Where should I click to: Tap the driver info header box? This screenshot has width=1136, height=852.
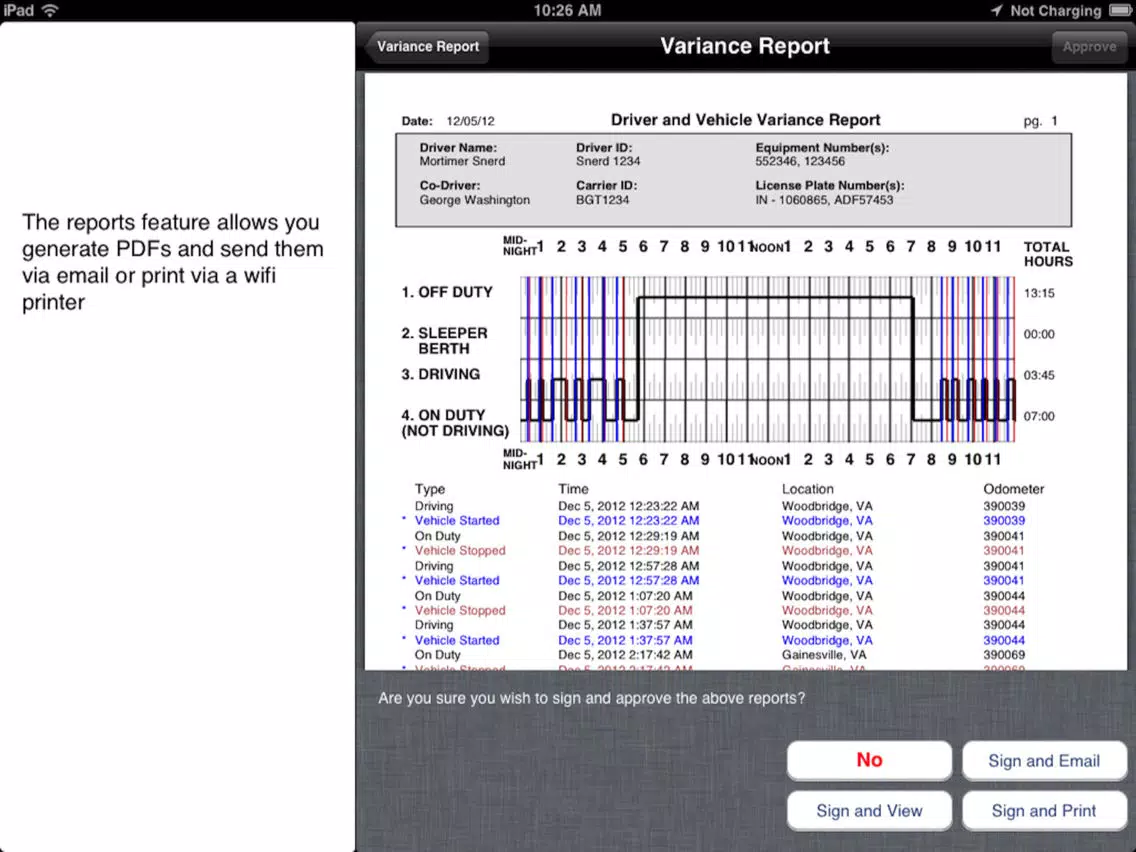(x=733, y=180)
